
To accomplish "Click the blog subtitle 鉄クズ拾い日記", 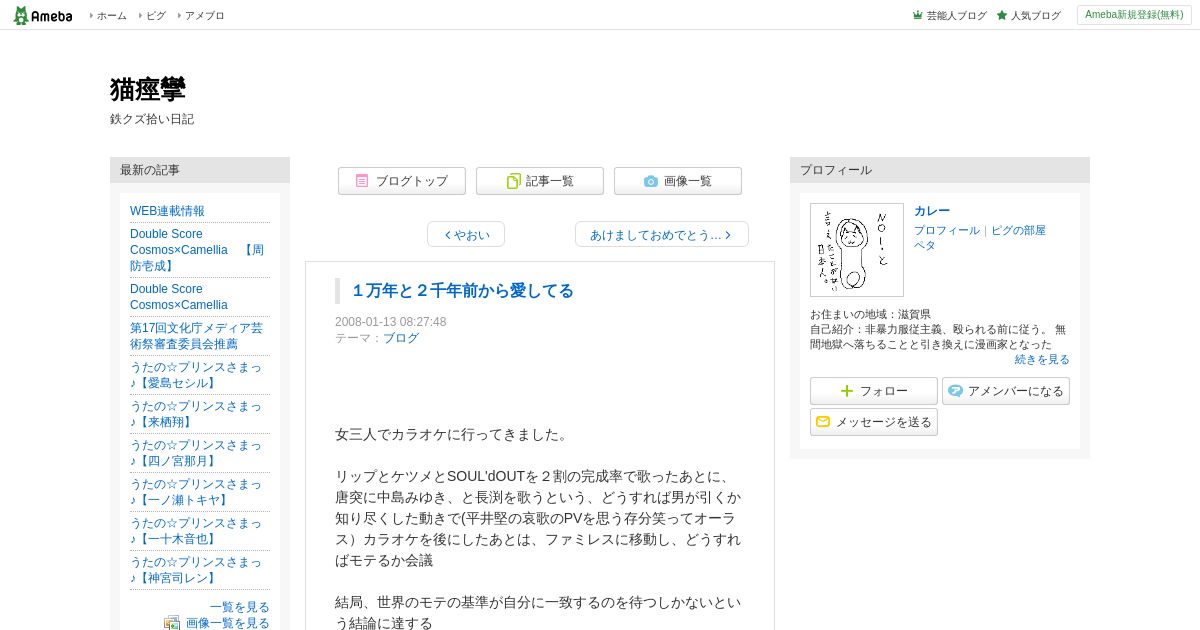I will tap(152, 119).
